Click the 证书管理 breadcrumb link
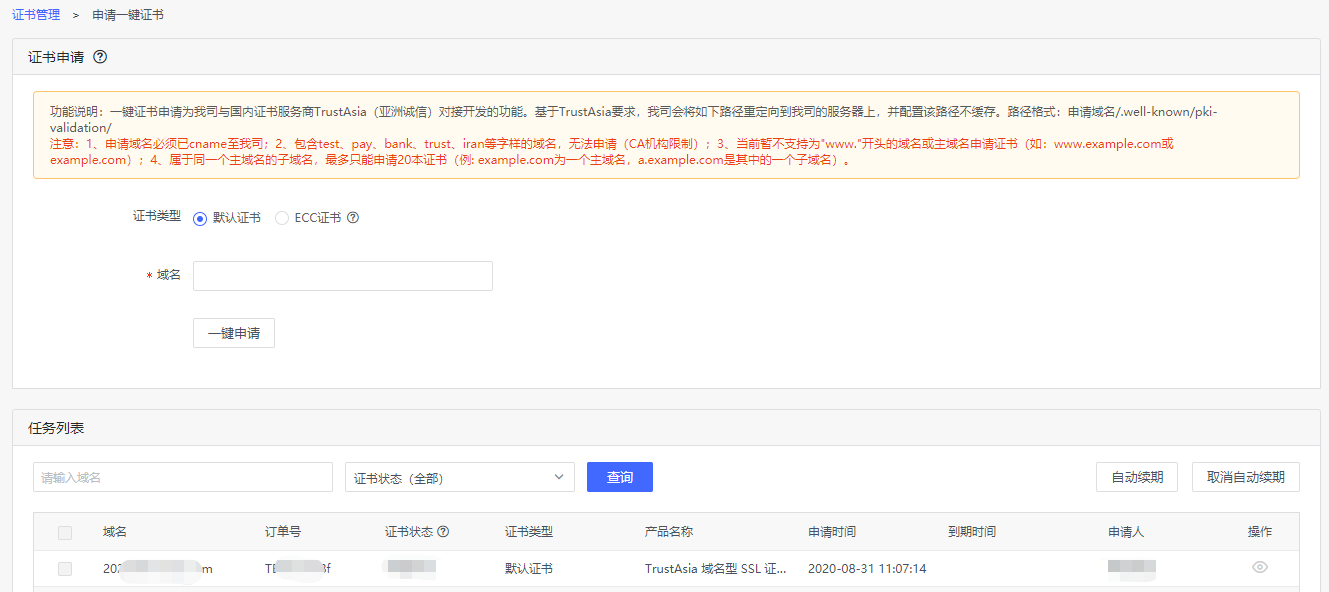The image size is (1329, 592). click(36, 15)
